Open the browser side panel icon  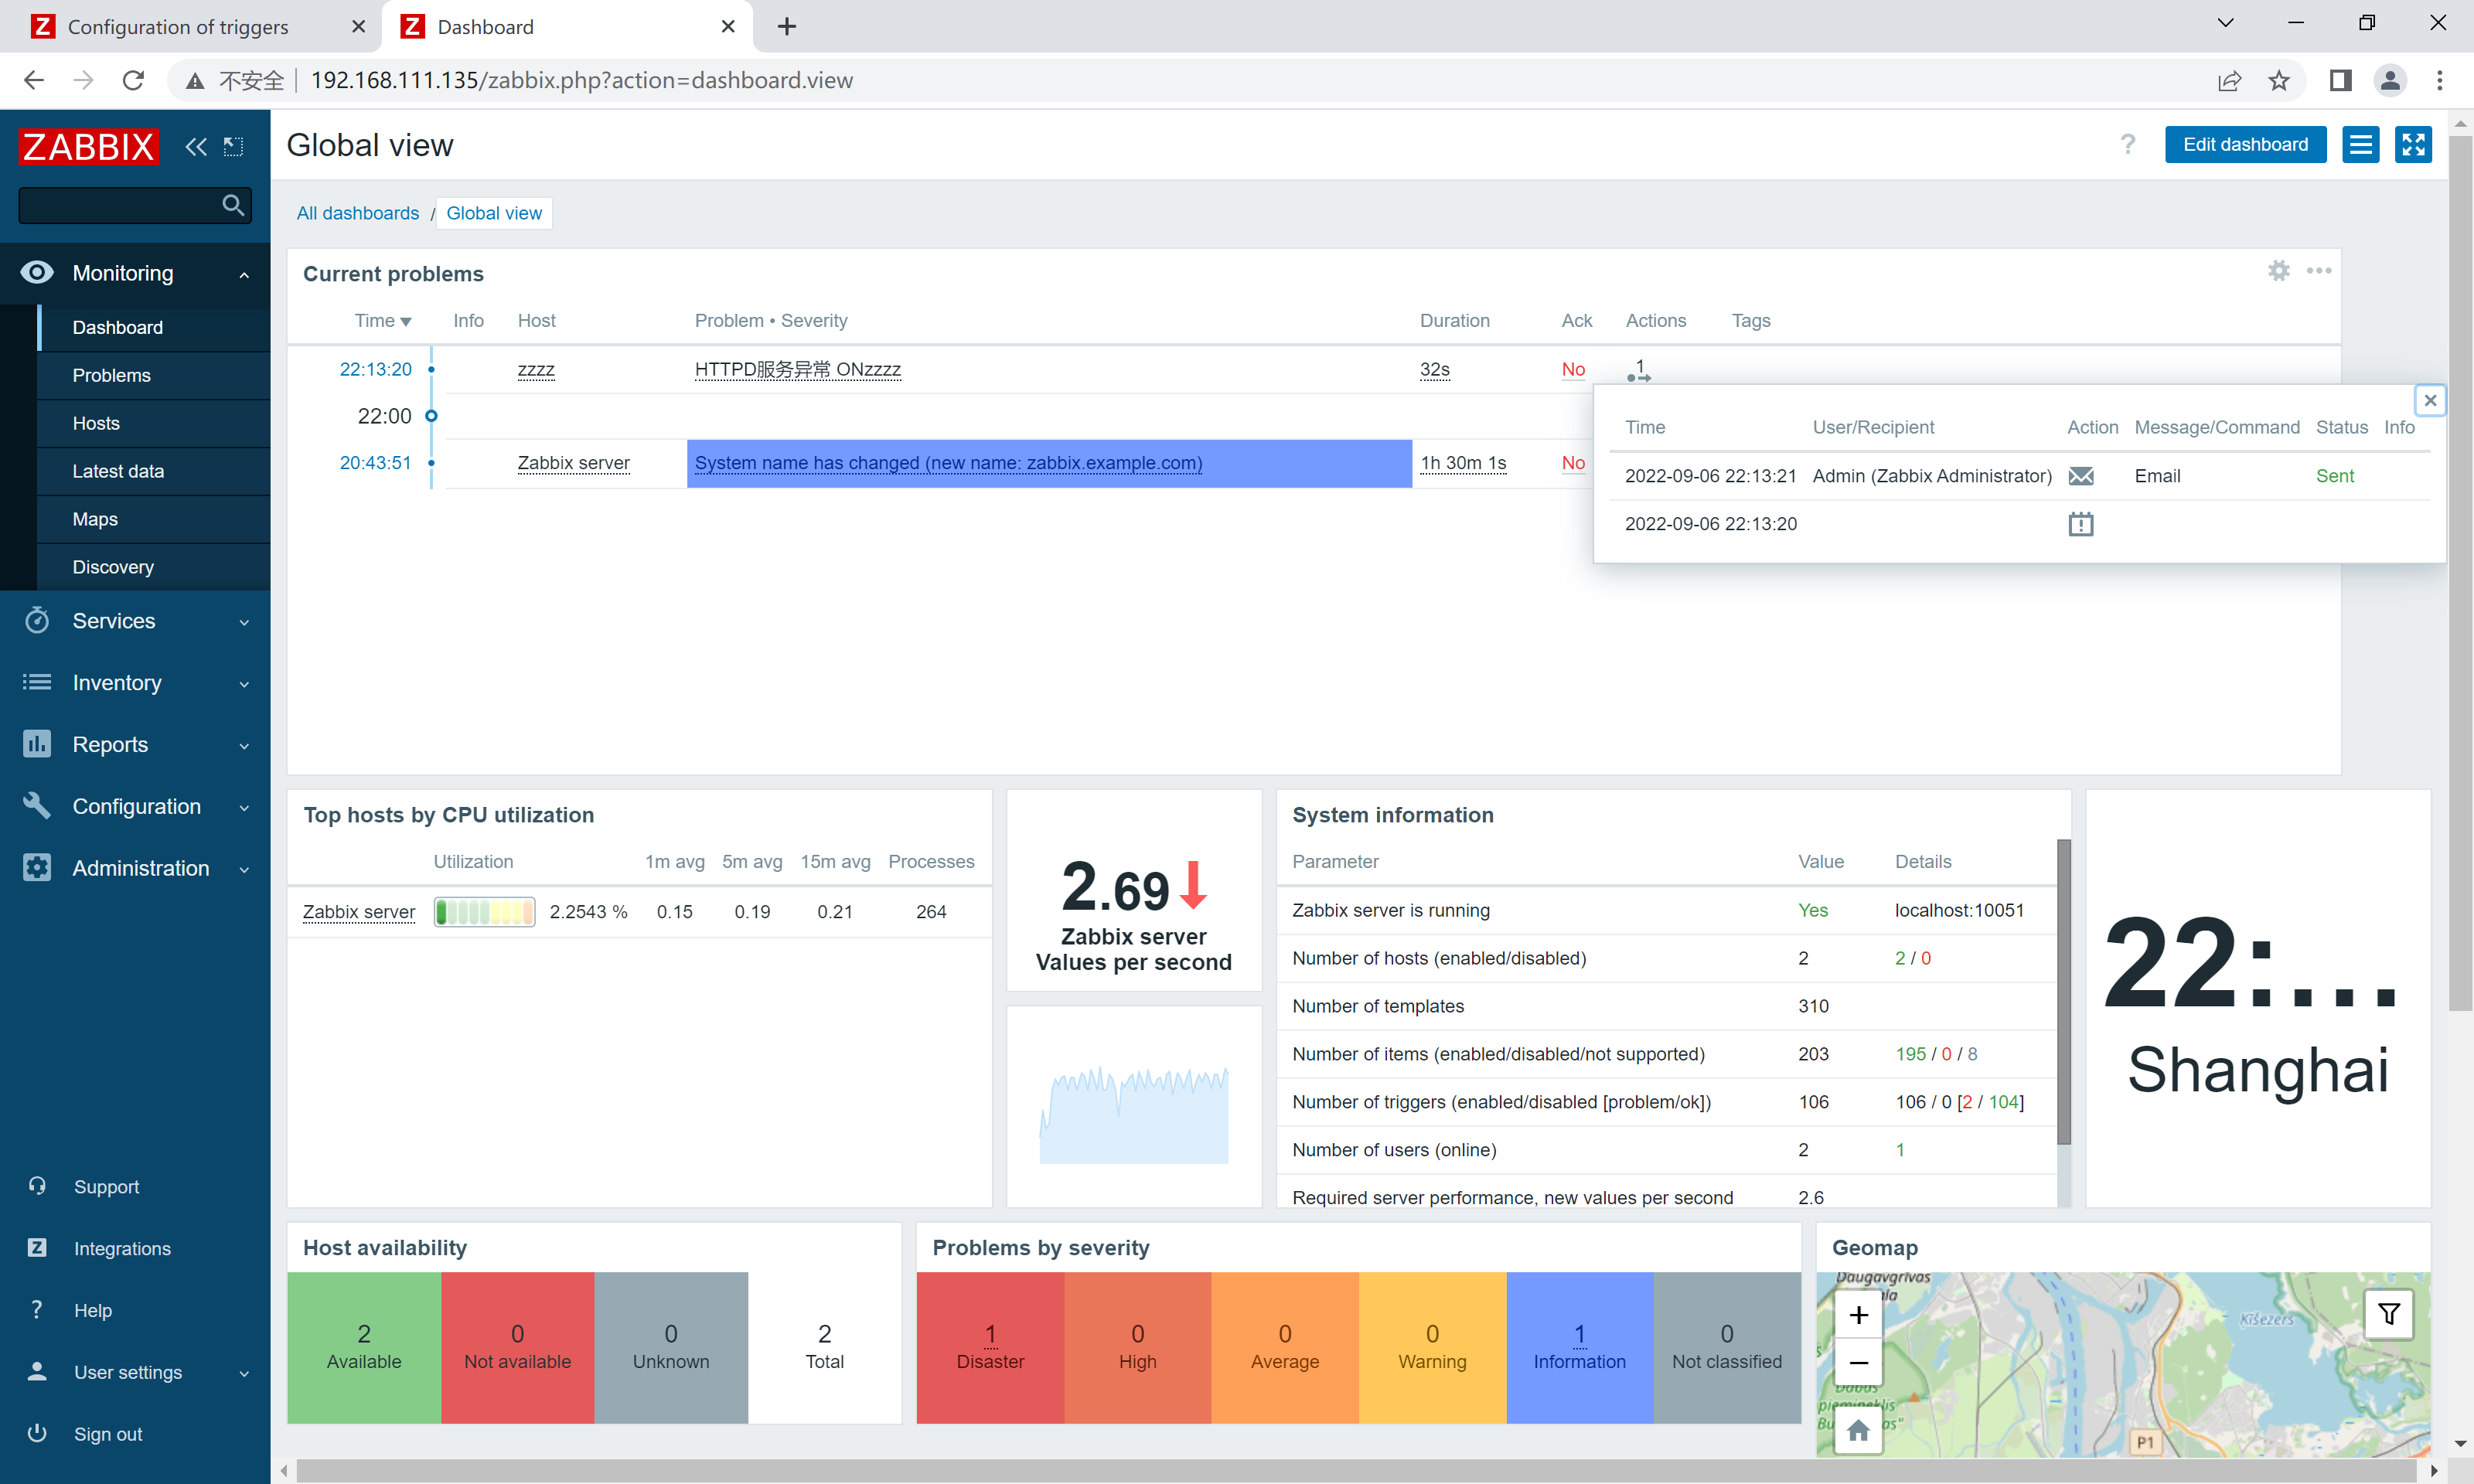2340,81
